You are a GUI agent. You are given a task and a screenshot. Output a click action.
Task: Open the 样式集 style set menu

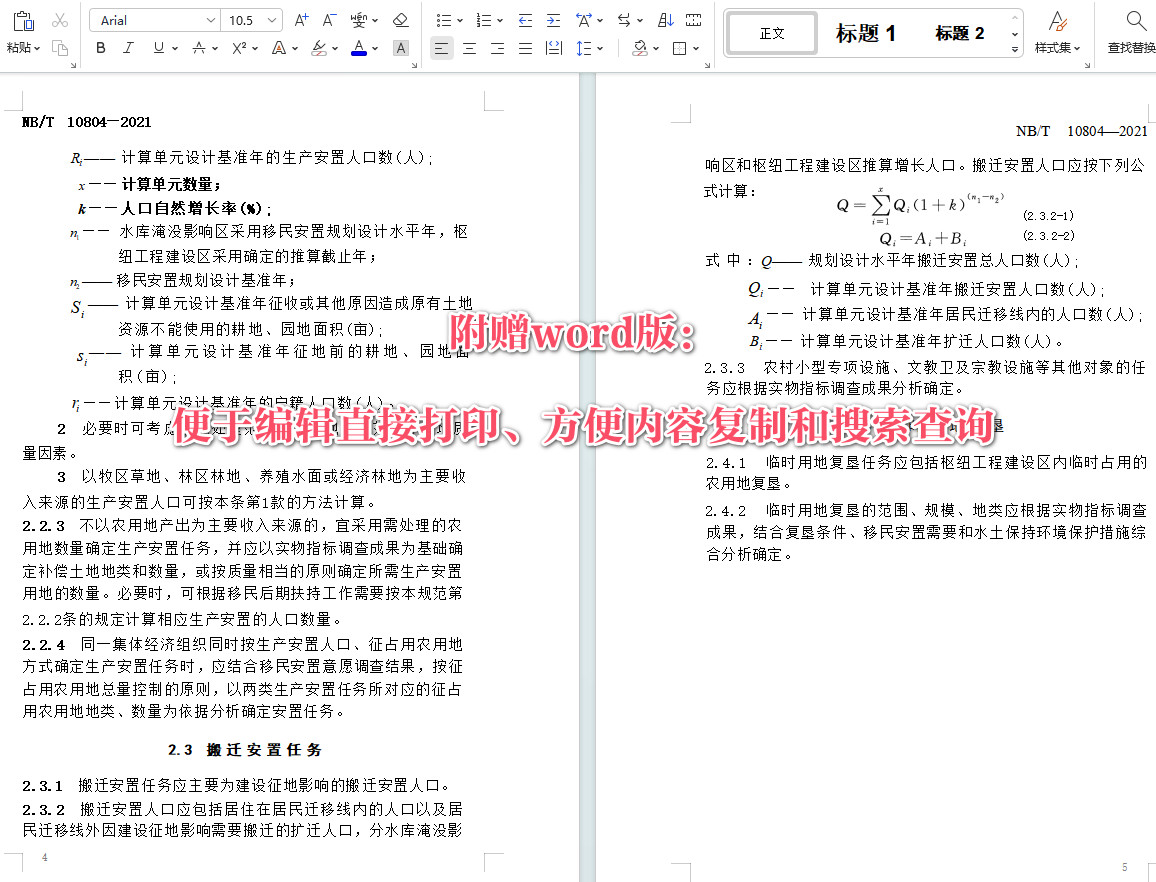point(1058,33)
